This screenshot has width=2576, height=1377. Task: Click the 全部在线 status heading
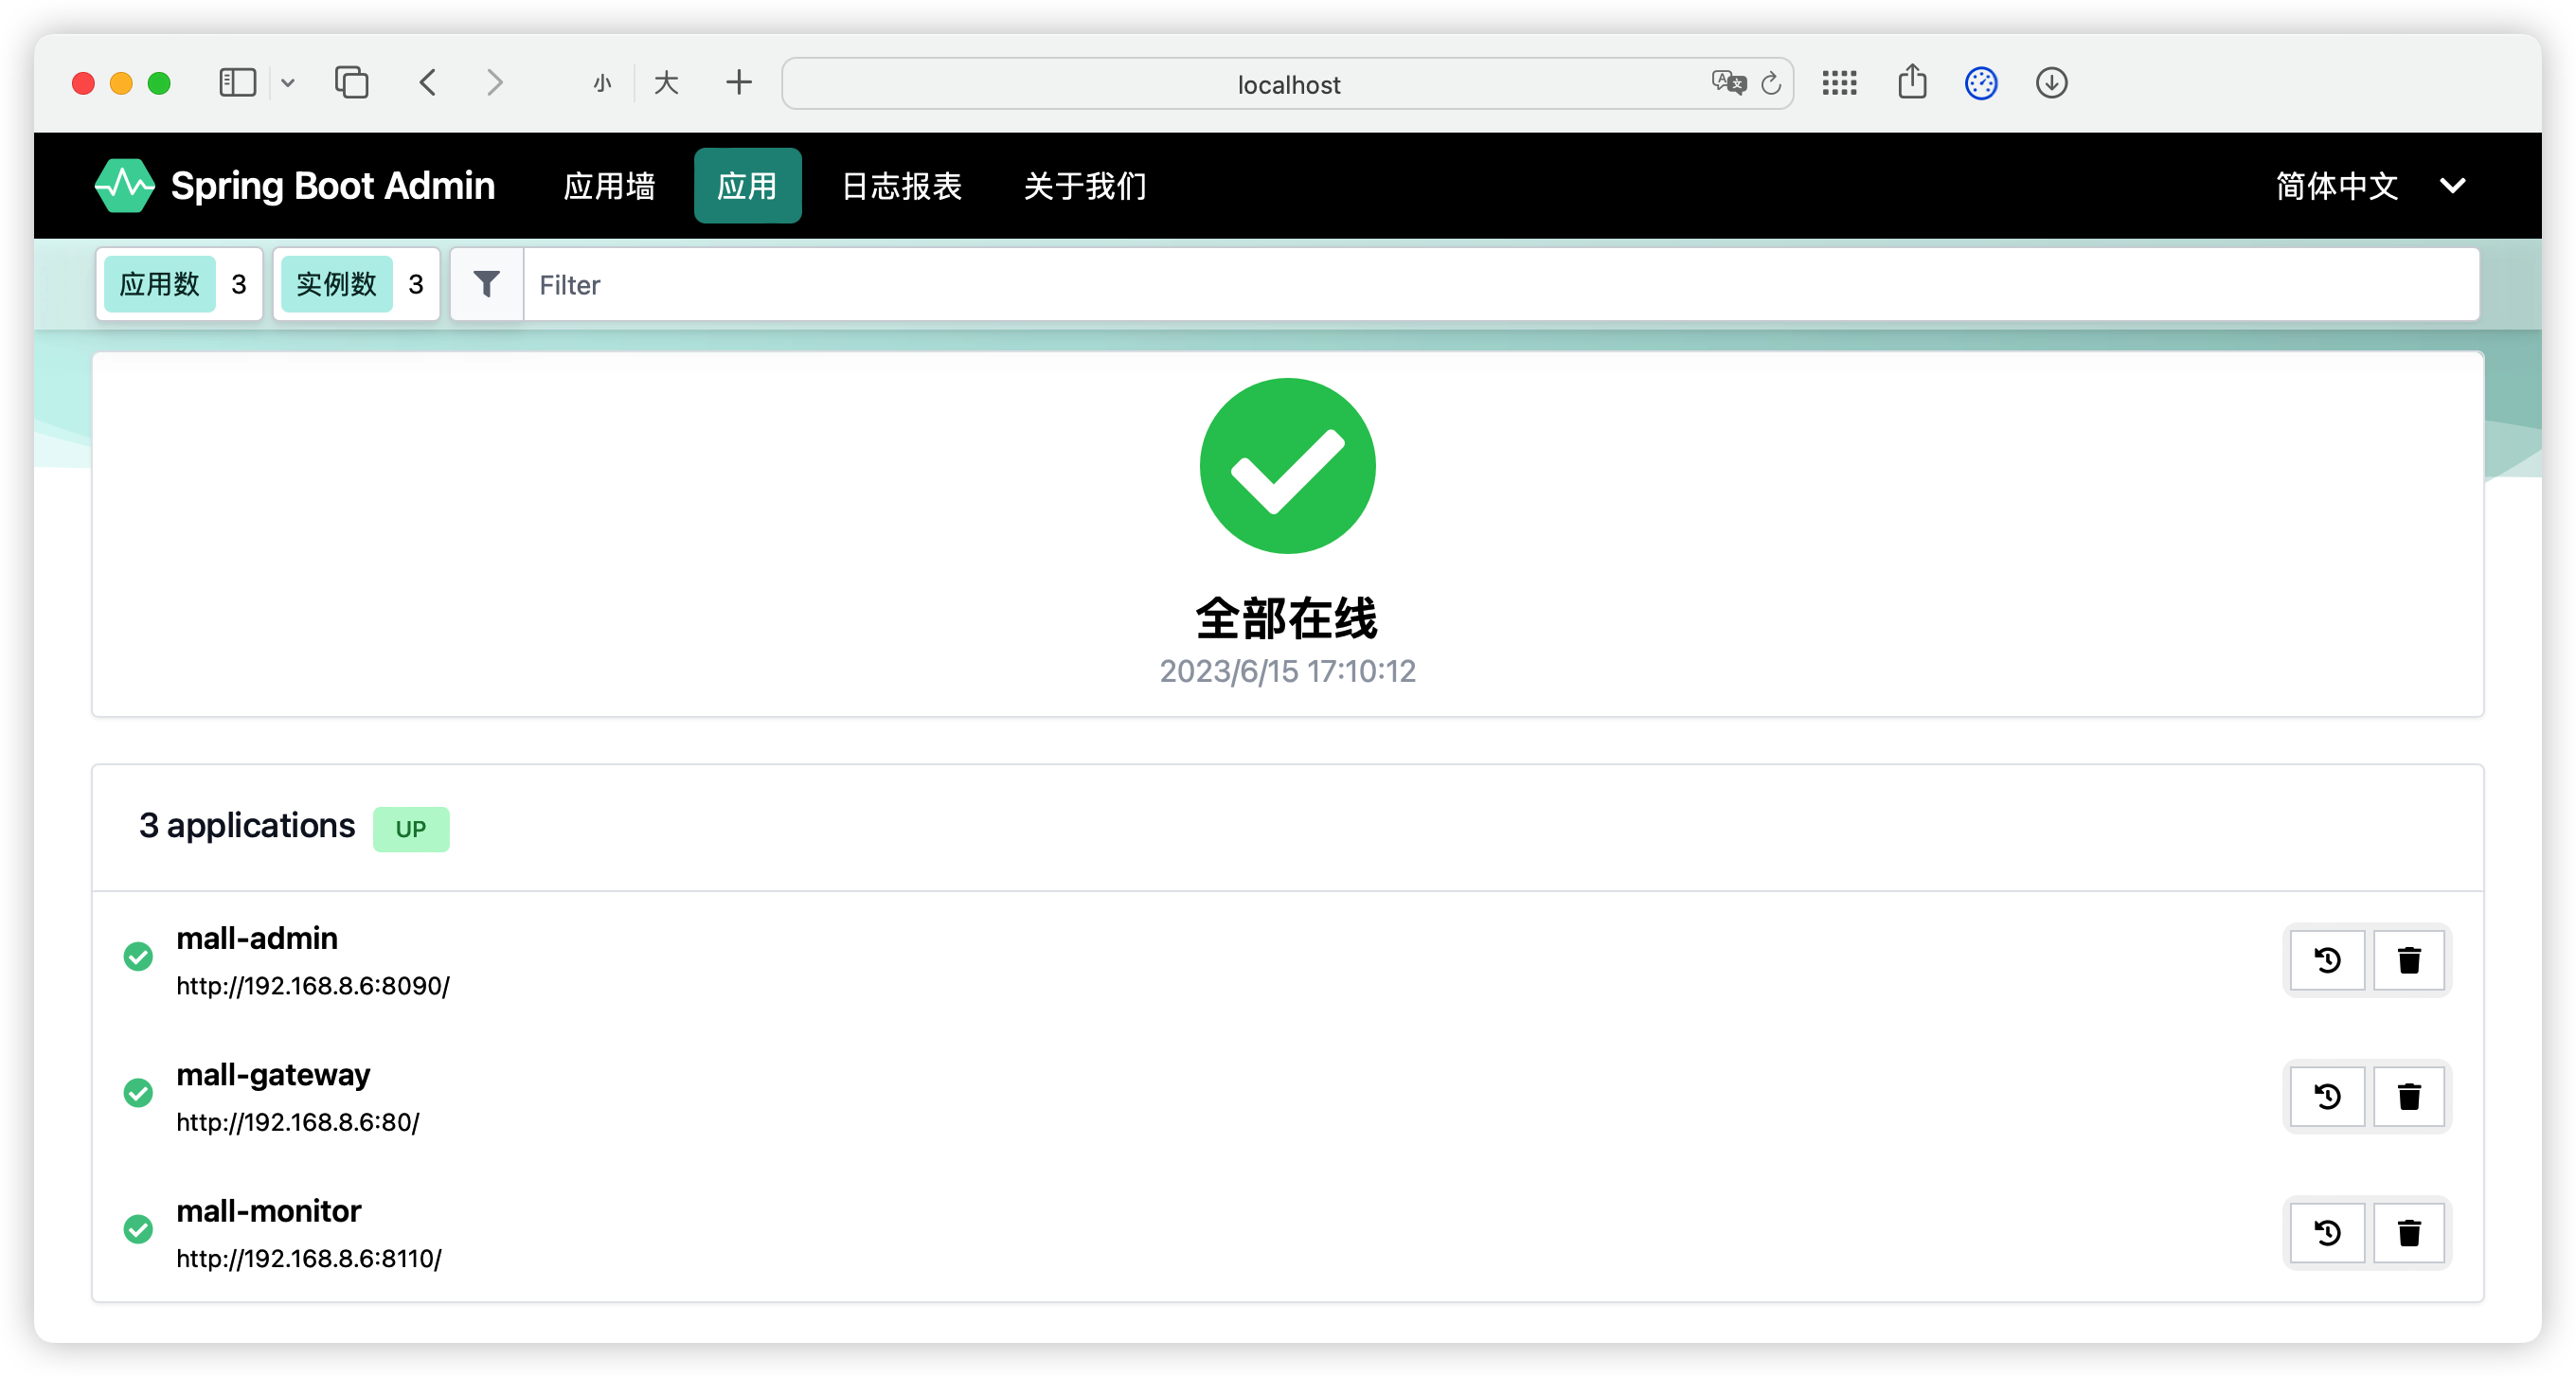coord(1287,617)
